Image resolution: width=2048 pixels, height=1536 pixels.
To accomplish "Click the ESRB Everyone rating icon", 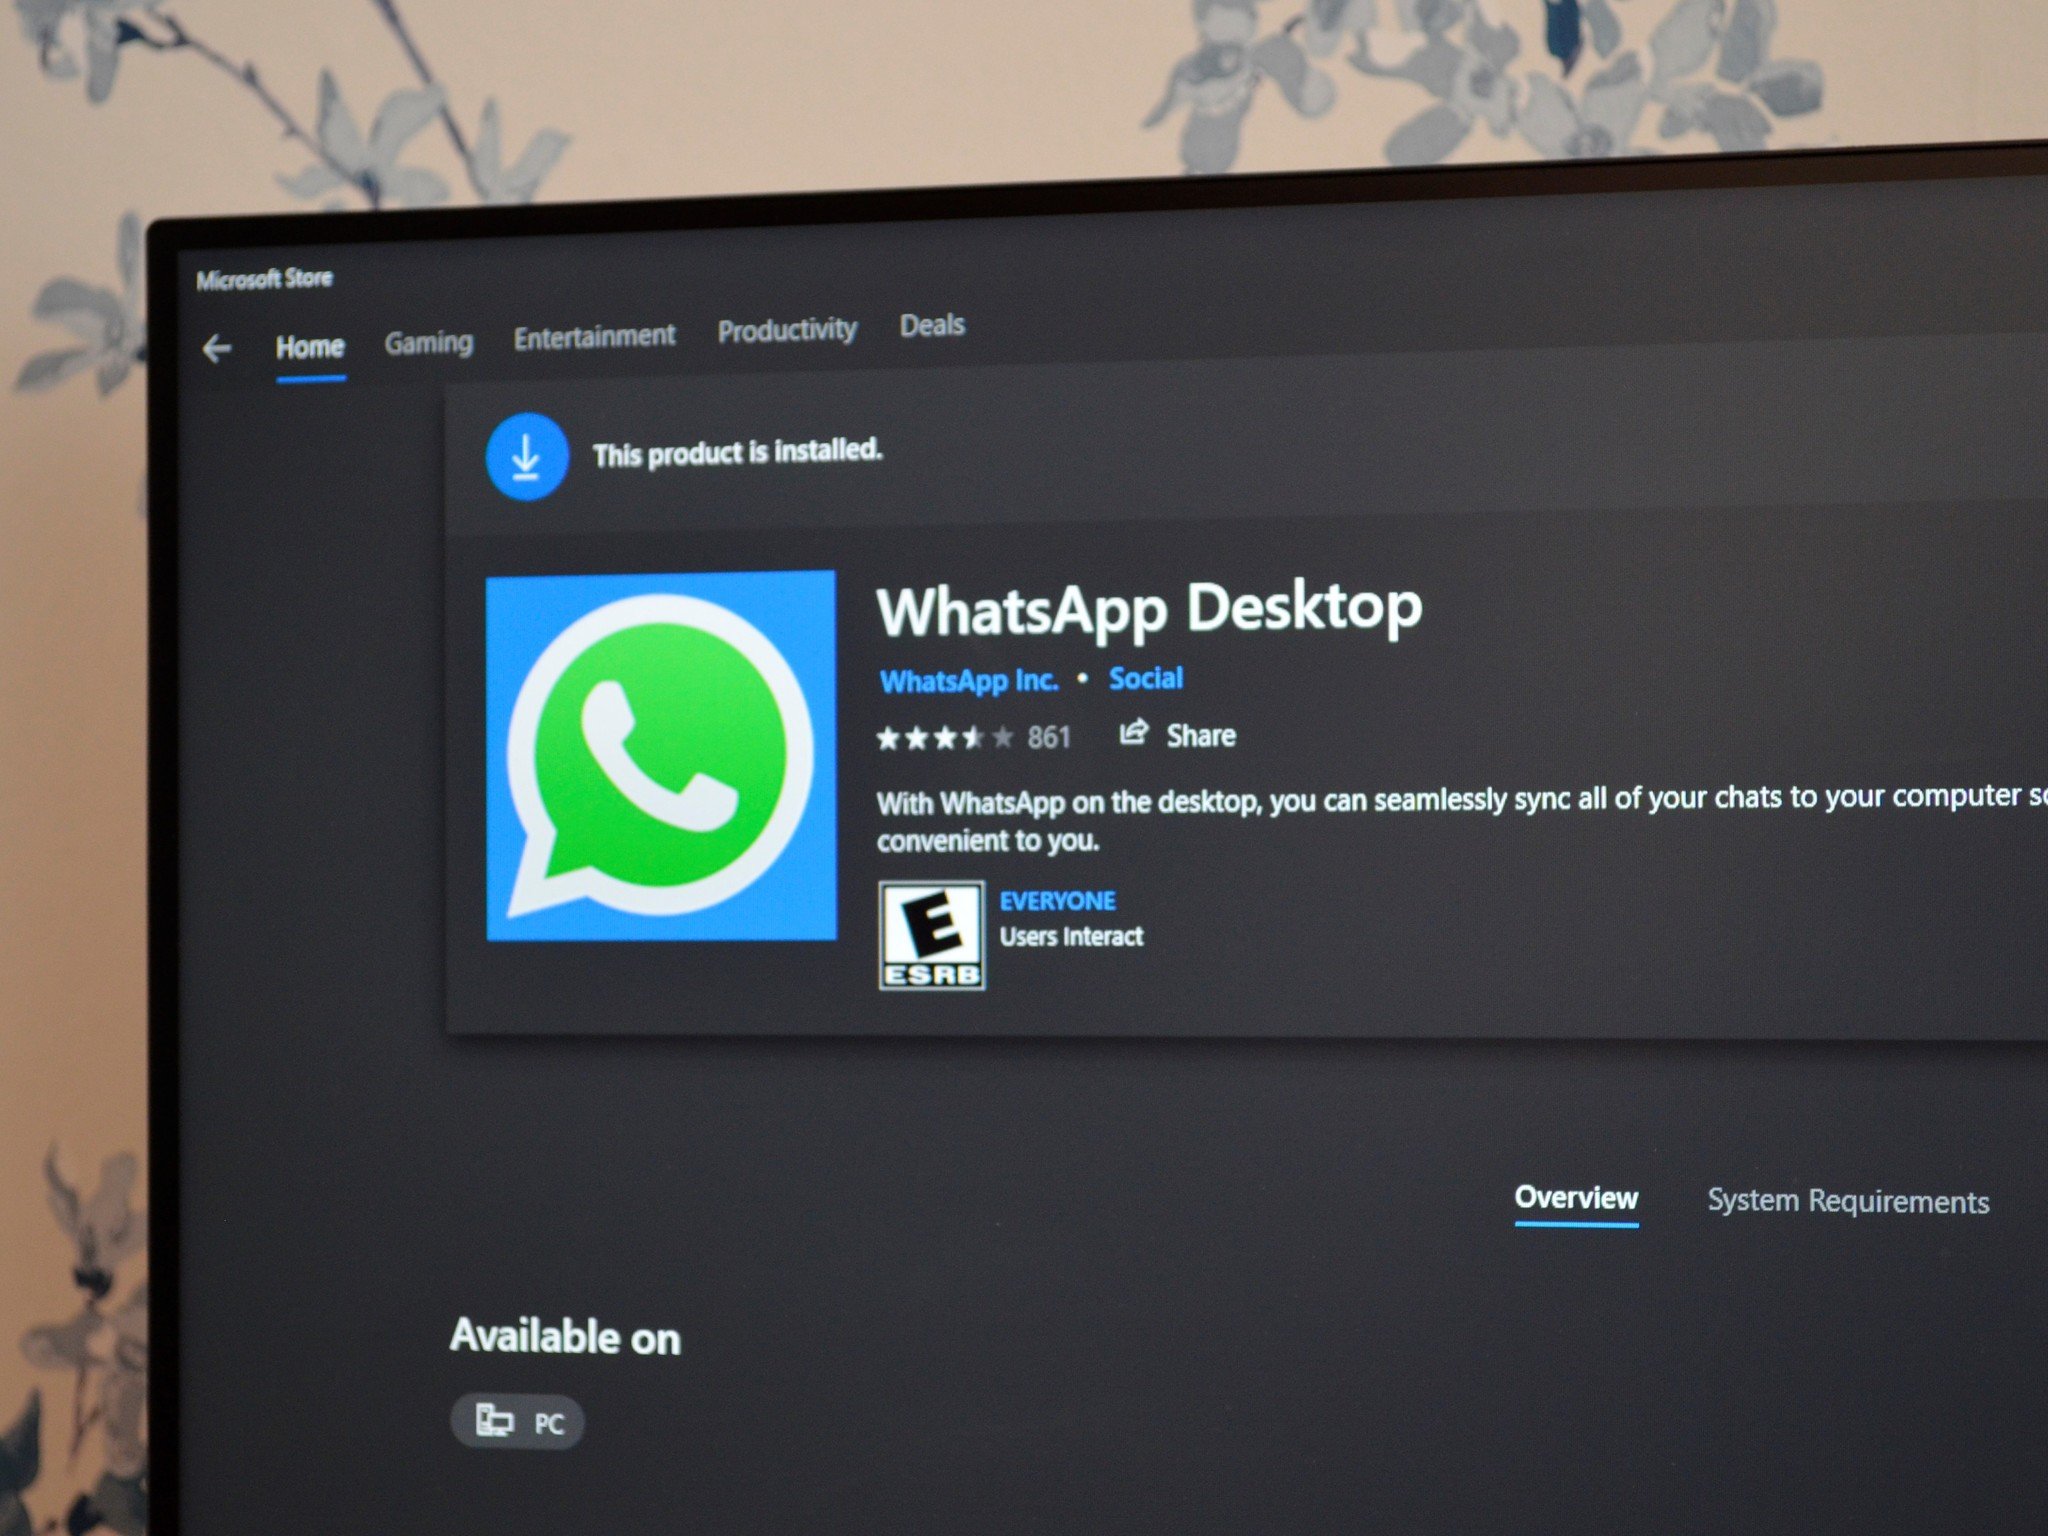I will (x=932, y=926).
